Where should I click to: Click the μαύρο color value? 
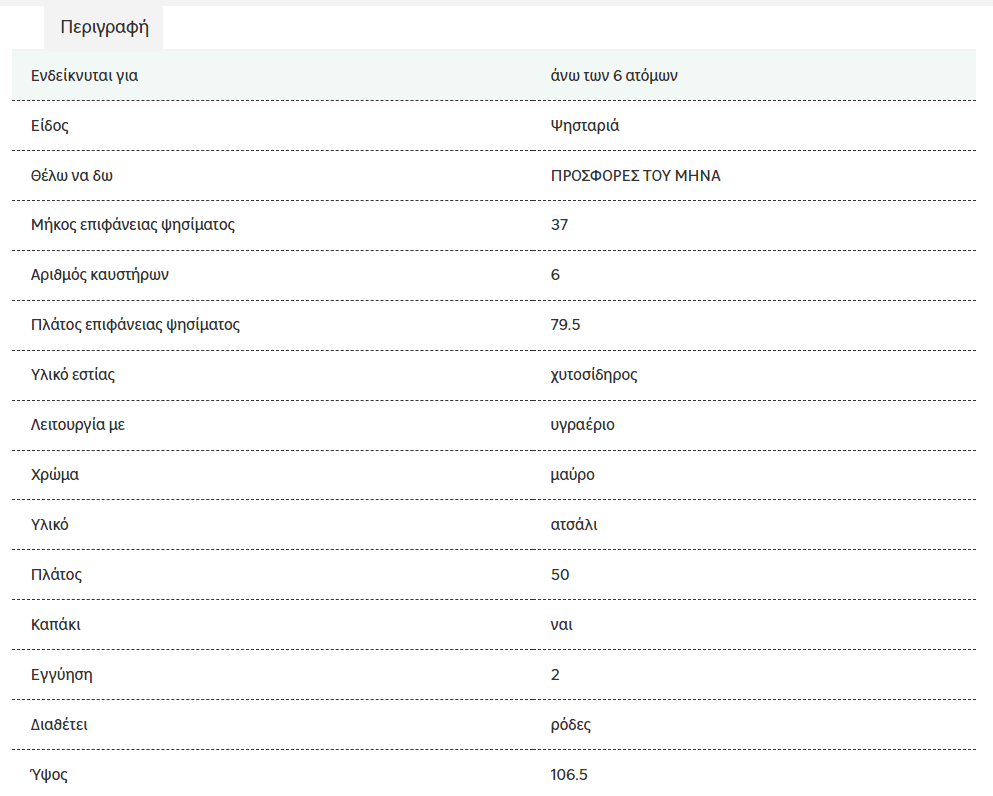[x=572, y=475]
